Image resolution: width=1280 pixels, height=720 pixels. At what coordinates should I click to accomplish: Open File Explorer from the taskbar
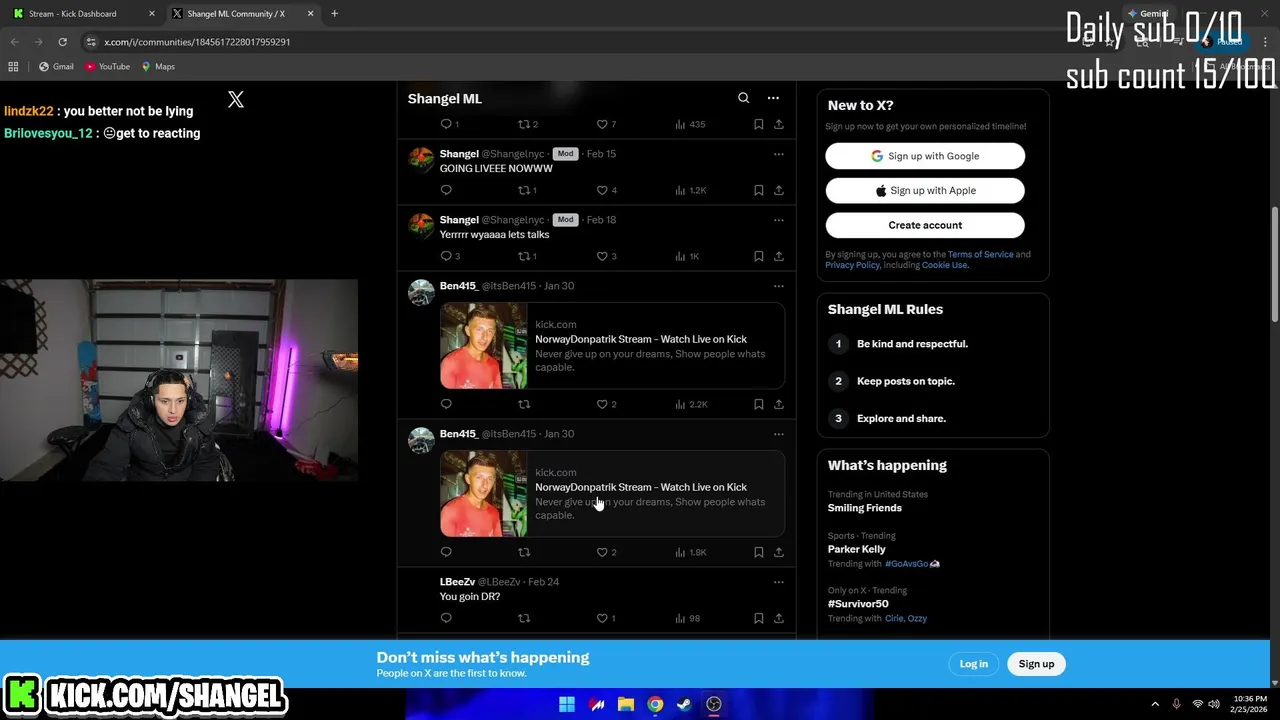(x=626, y=704)
